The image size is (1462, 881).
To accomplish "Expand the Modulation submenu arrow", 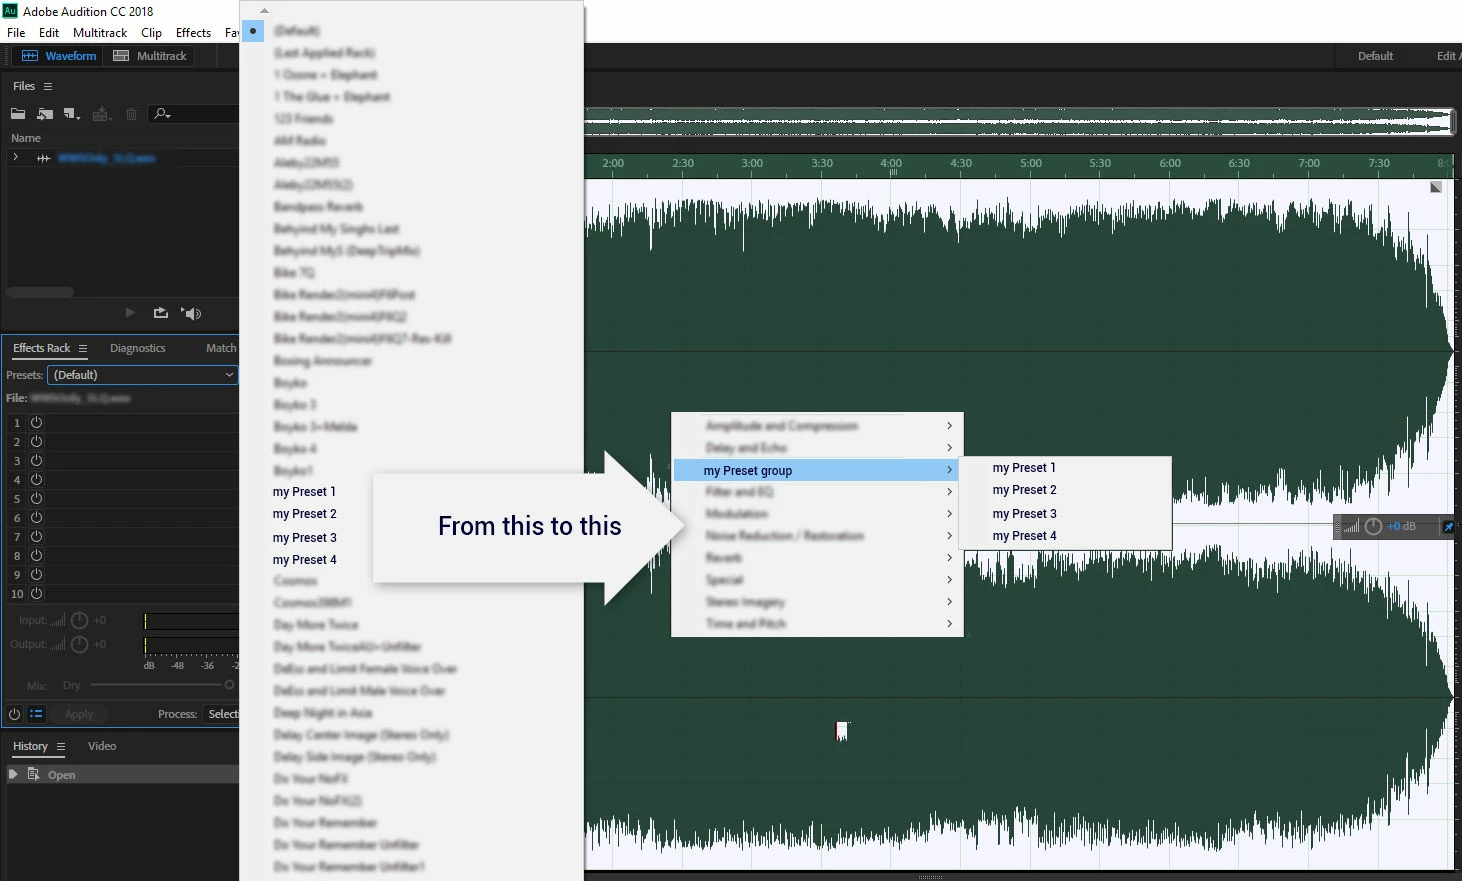I will coord(949,514).
